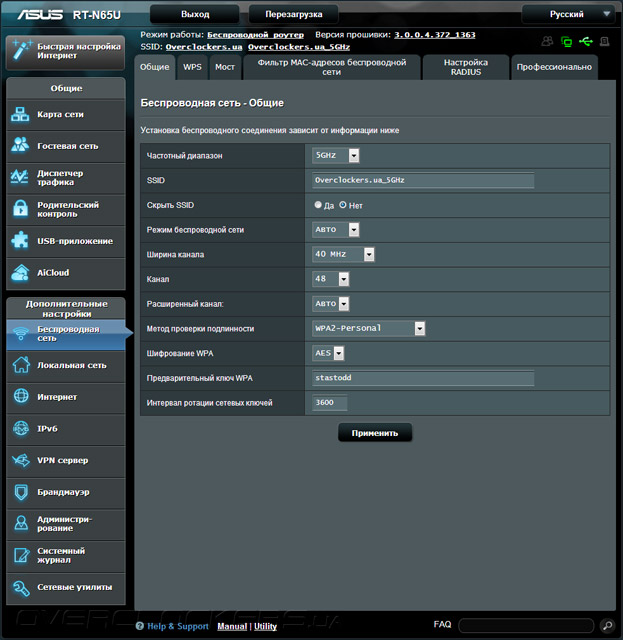
Task: Click the AiCloud cloud icon
Action: (20, 273)
